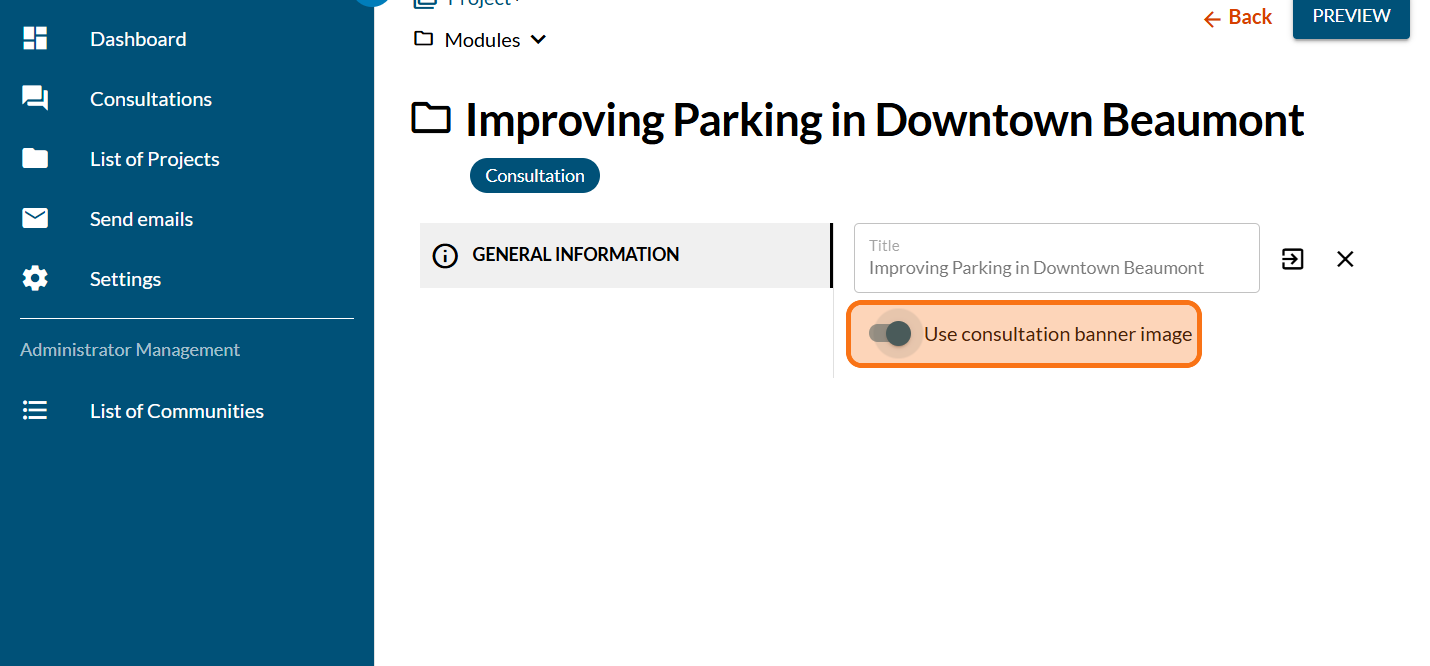Click the Use consultation banner image label

click(x=1058, y=334)
